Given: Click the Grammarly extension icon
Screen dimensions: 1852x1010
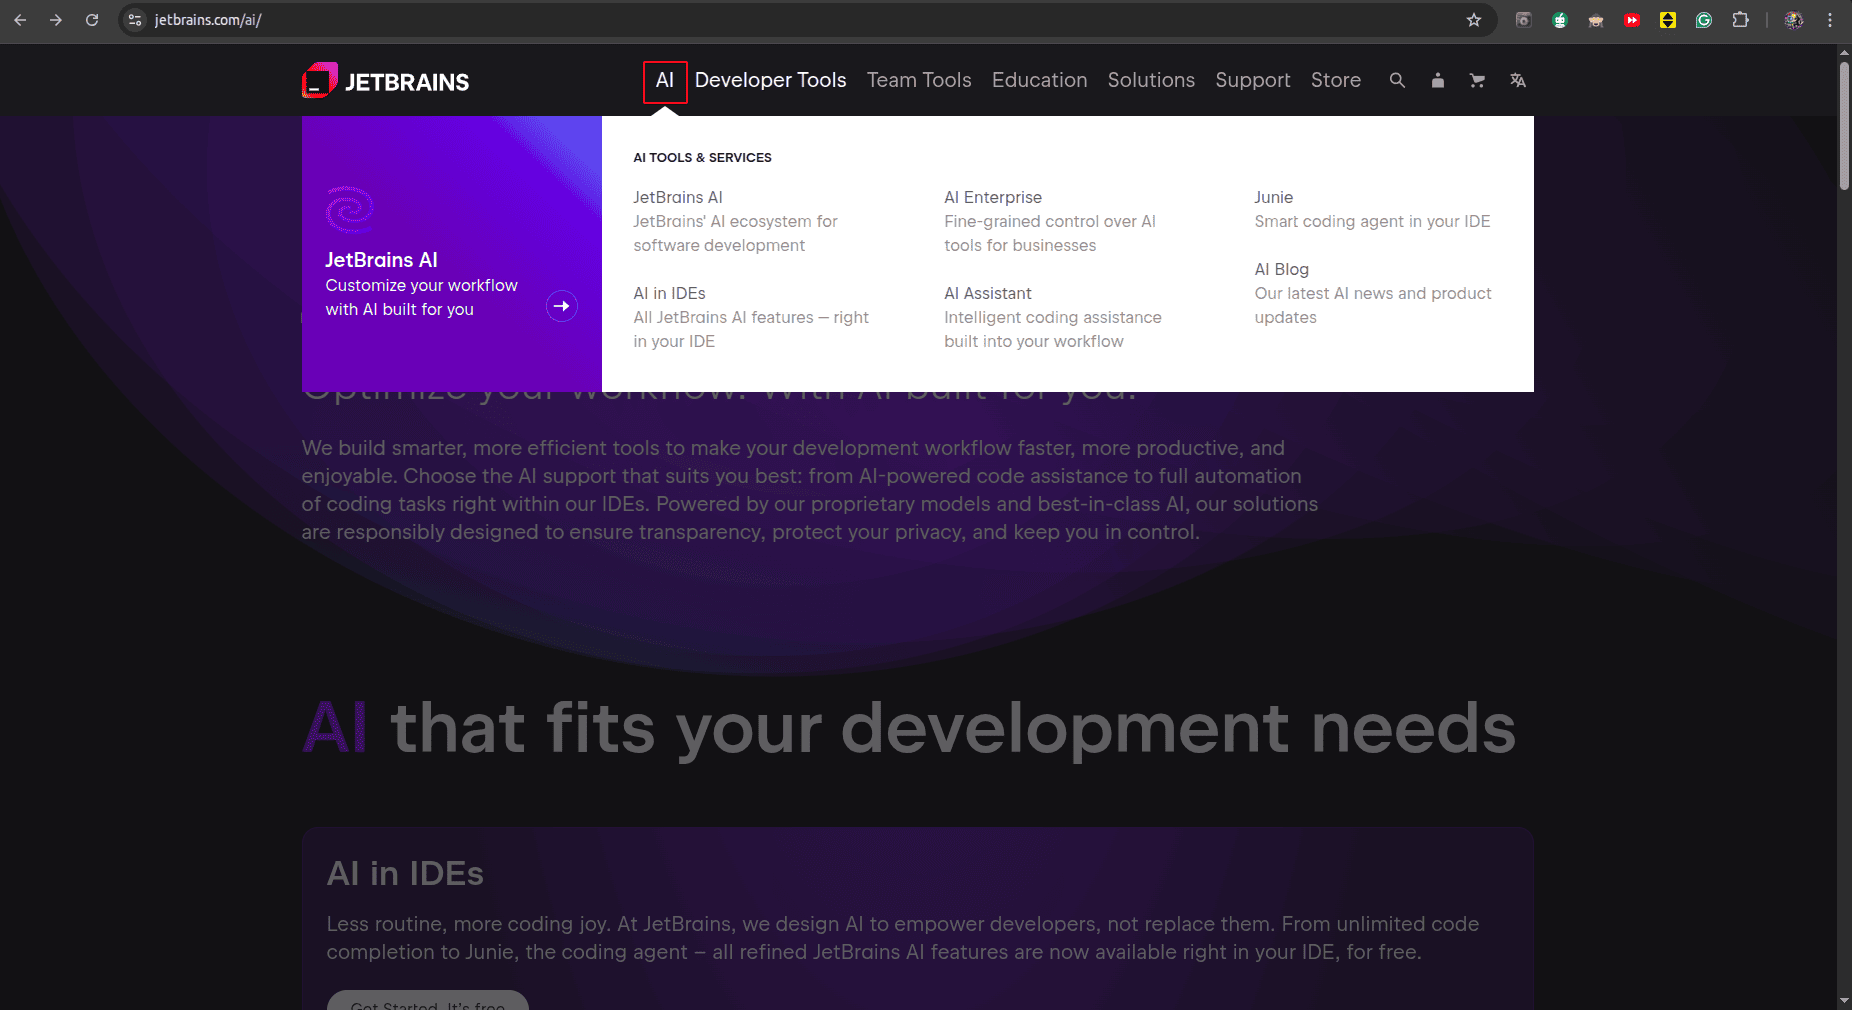Looking at the screenshot, I should pos(1704,20).
